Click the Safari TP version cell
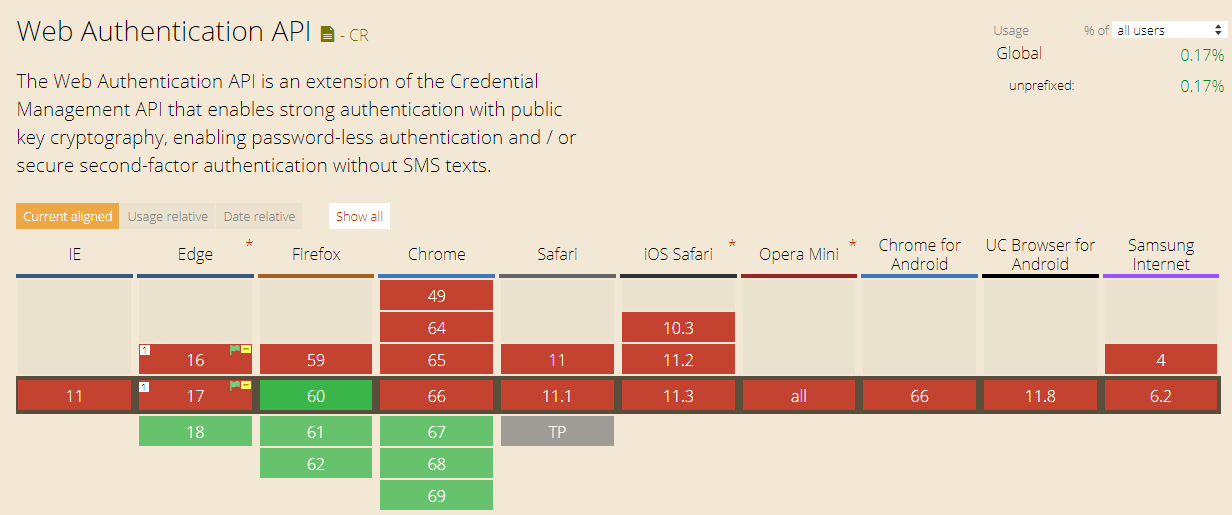The height and width of the screenshot is (515, 1232). (557, 432)
